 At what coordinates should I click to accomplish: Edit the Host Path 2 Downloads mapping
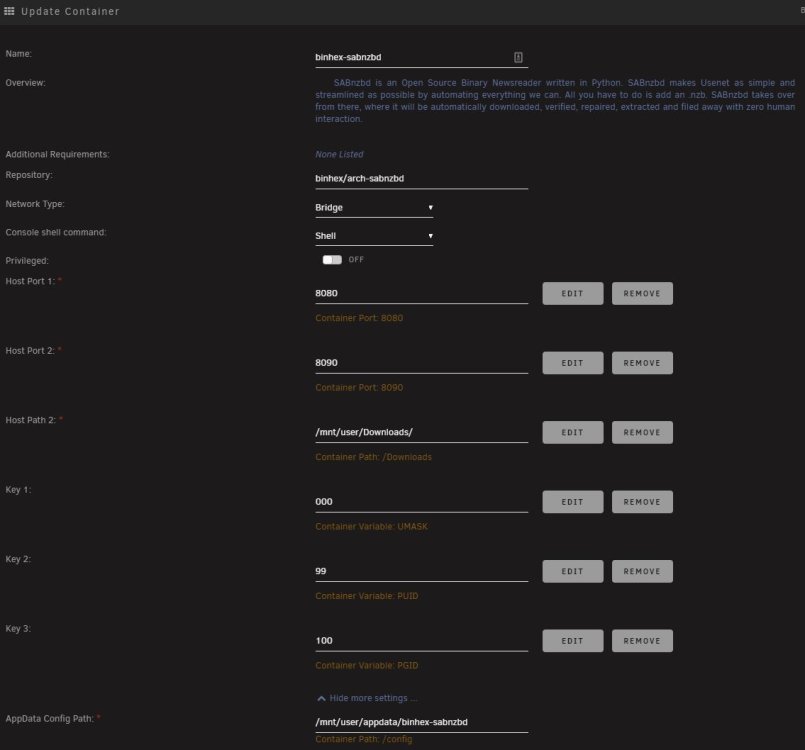pyautogui.click(x=572, y=432)
